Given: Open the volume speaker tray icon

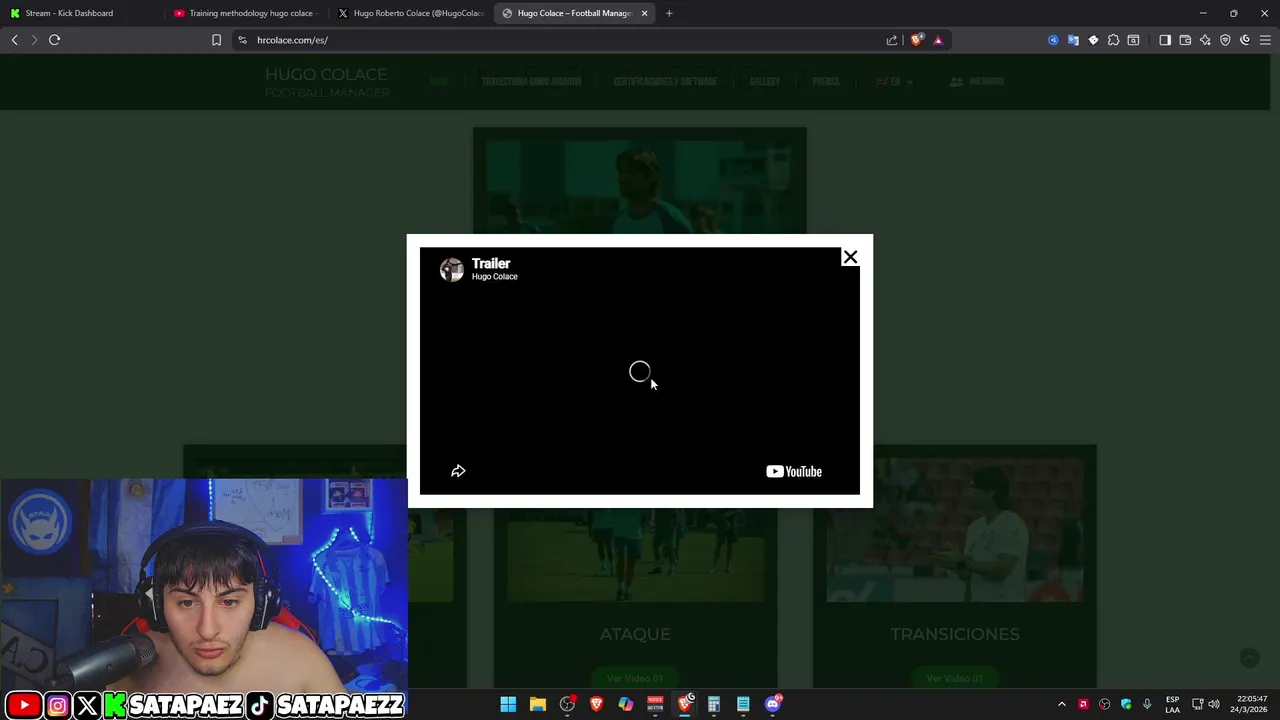Looking at the screenshot, I should tap(1214, 704).
